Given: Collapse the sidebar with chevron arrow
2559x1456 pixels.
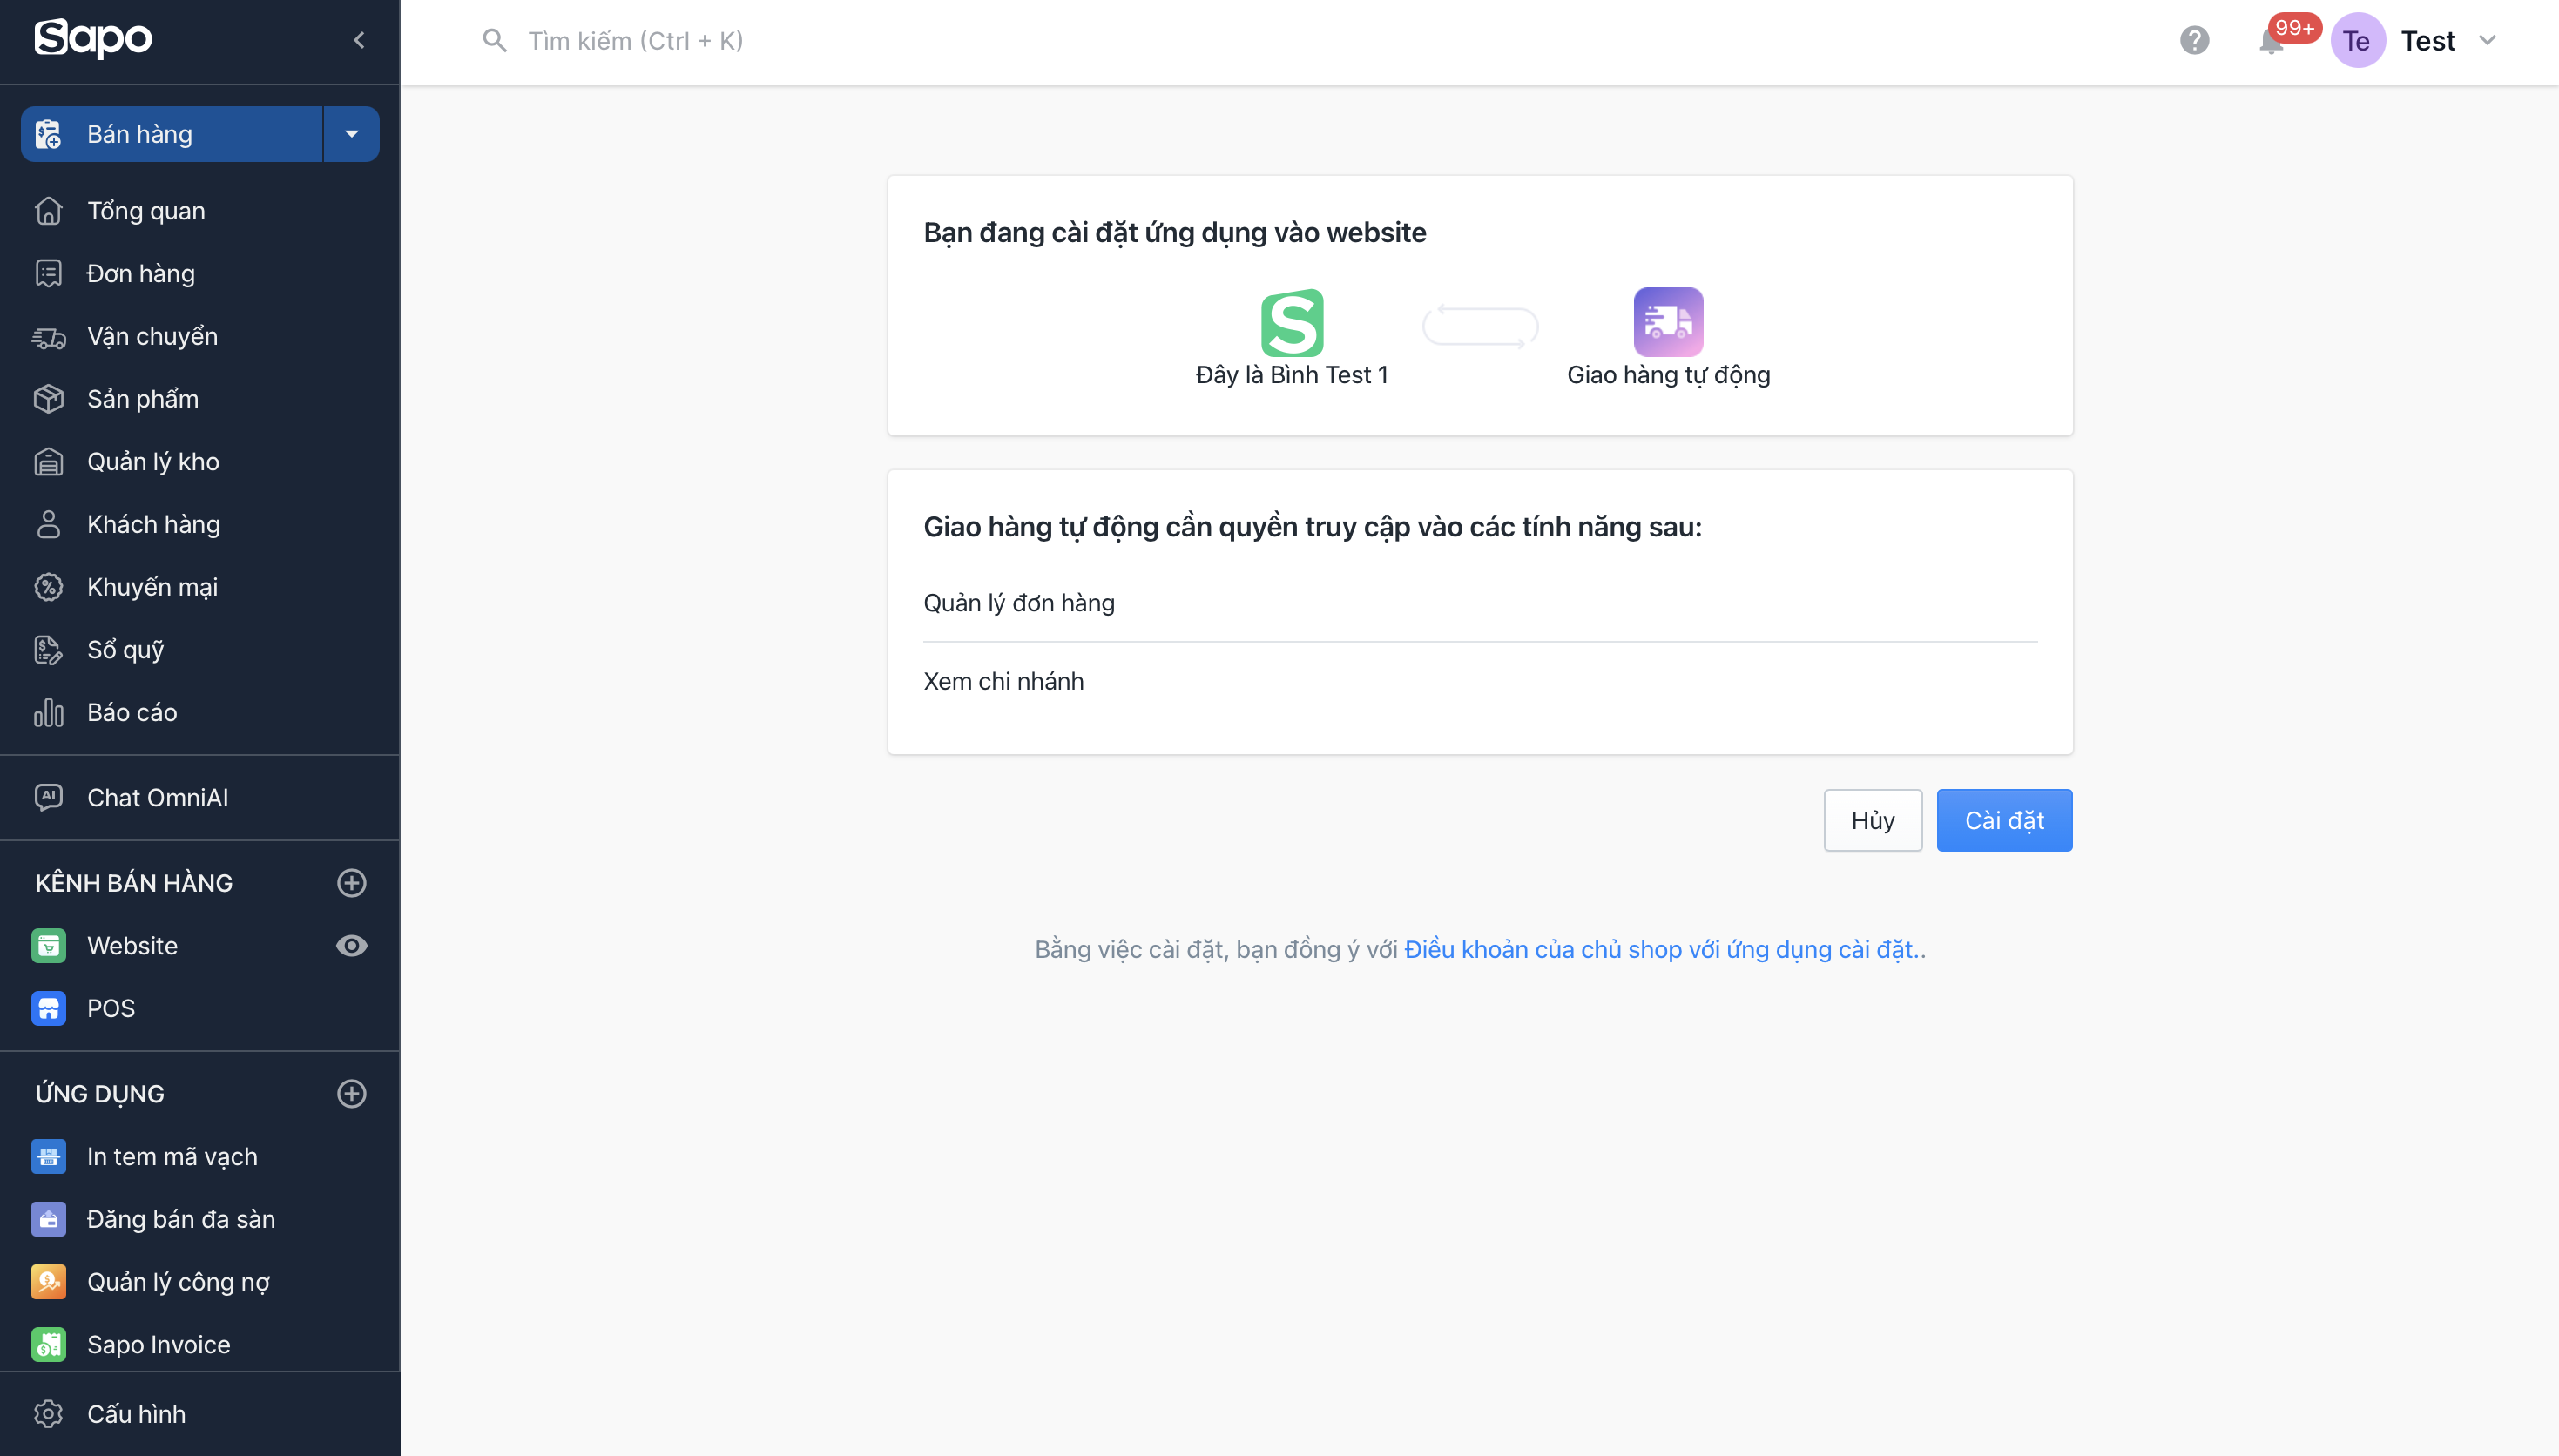Looking at the screenshot, I should coord(359,40).
